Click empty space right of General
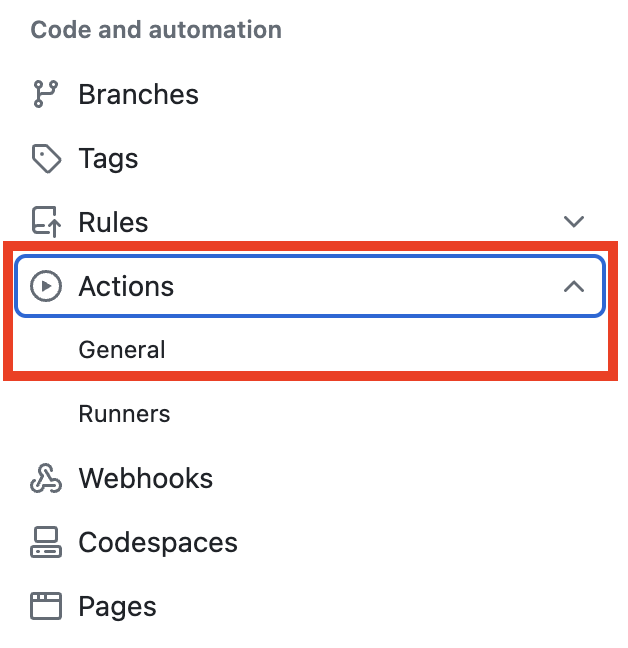Screen dimensions: 628x648 point(384,350)
